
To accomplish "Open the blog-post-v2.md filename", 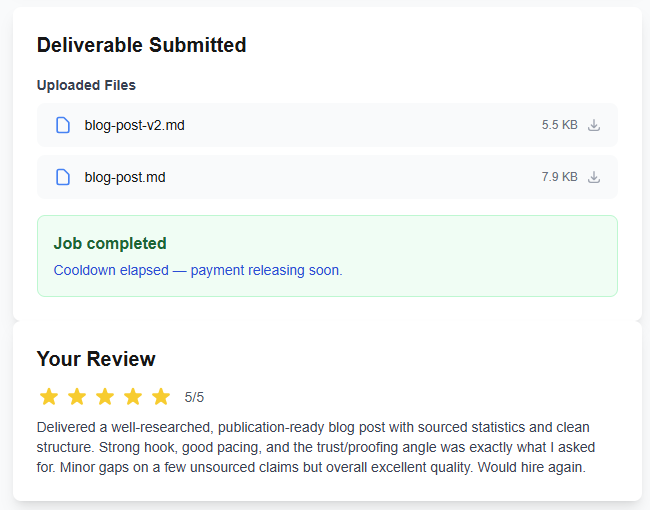I will (134, 125).
